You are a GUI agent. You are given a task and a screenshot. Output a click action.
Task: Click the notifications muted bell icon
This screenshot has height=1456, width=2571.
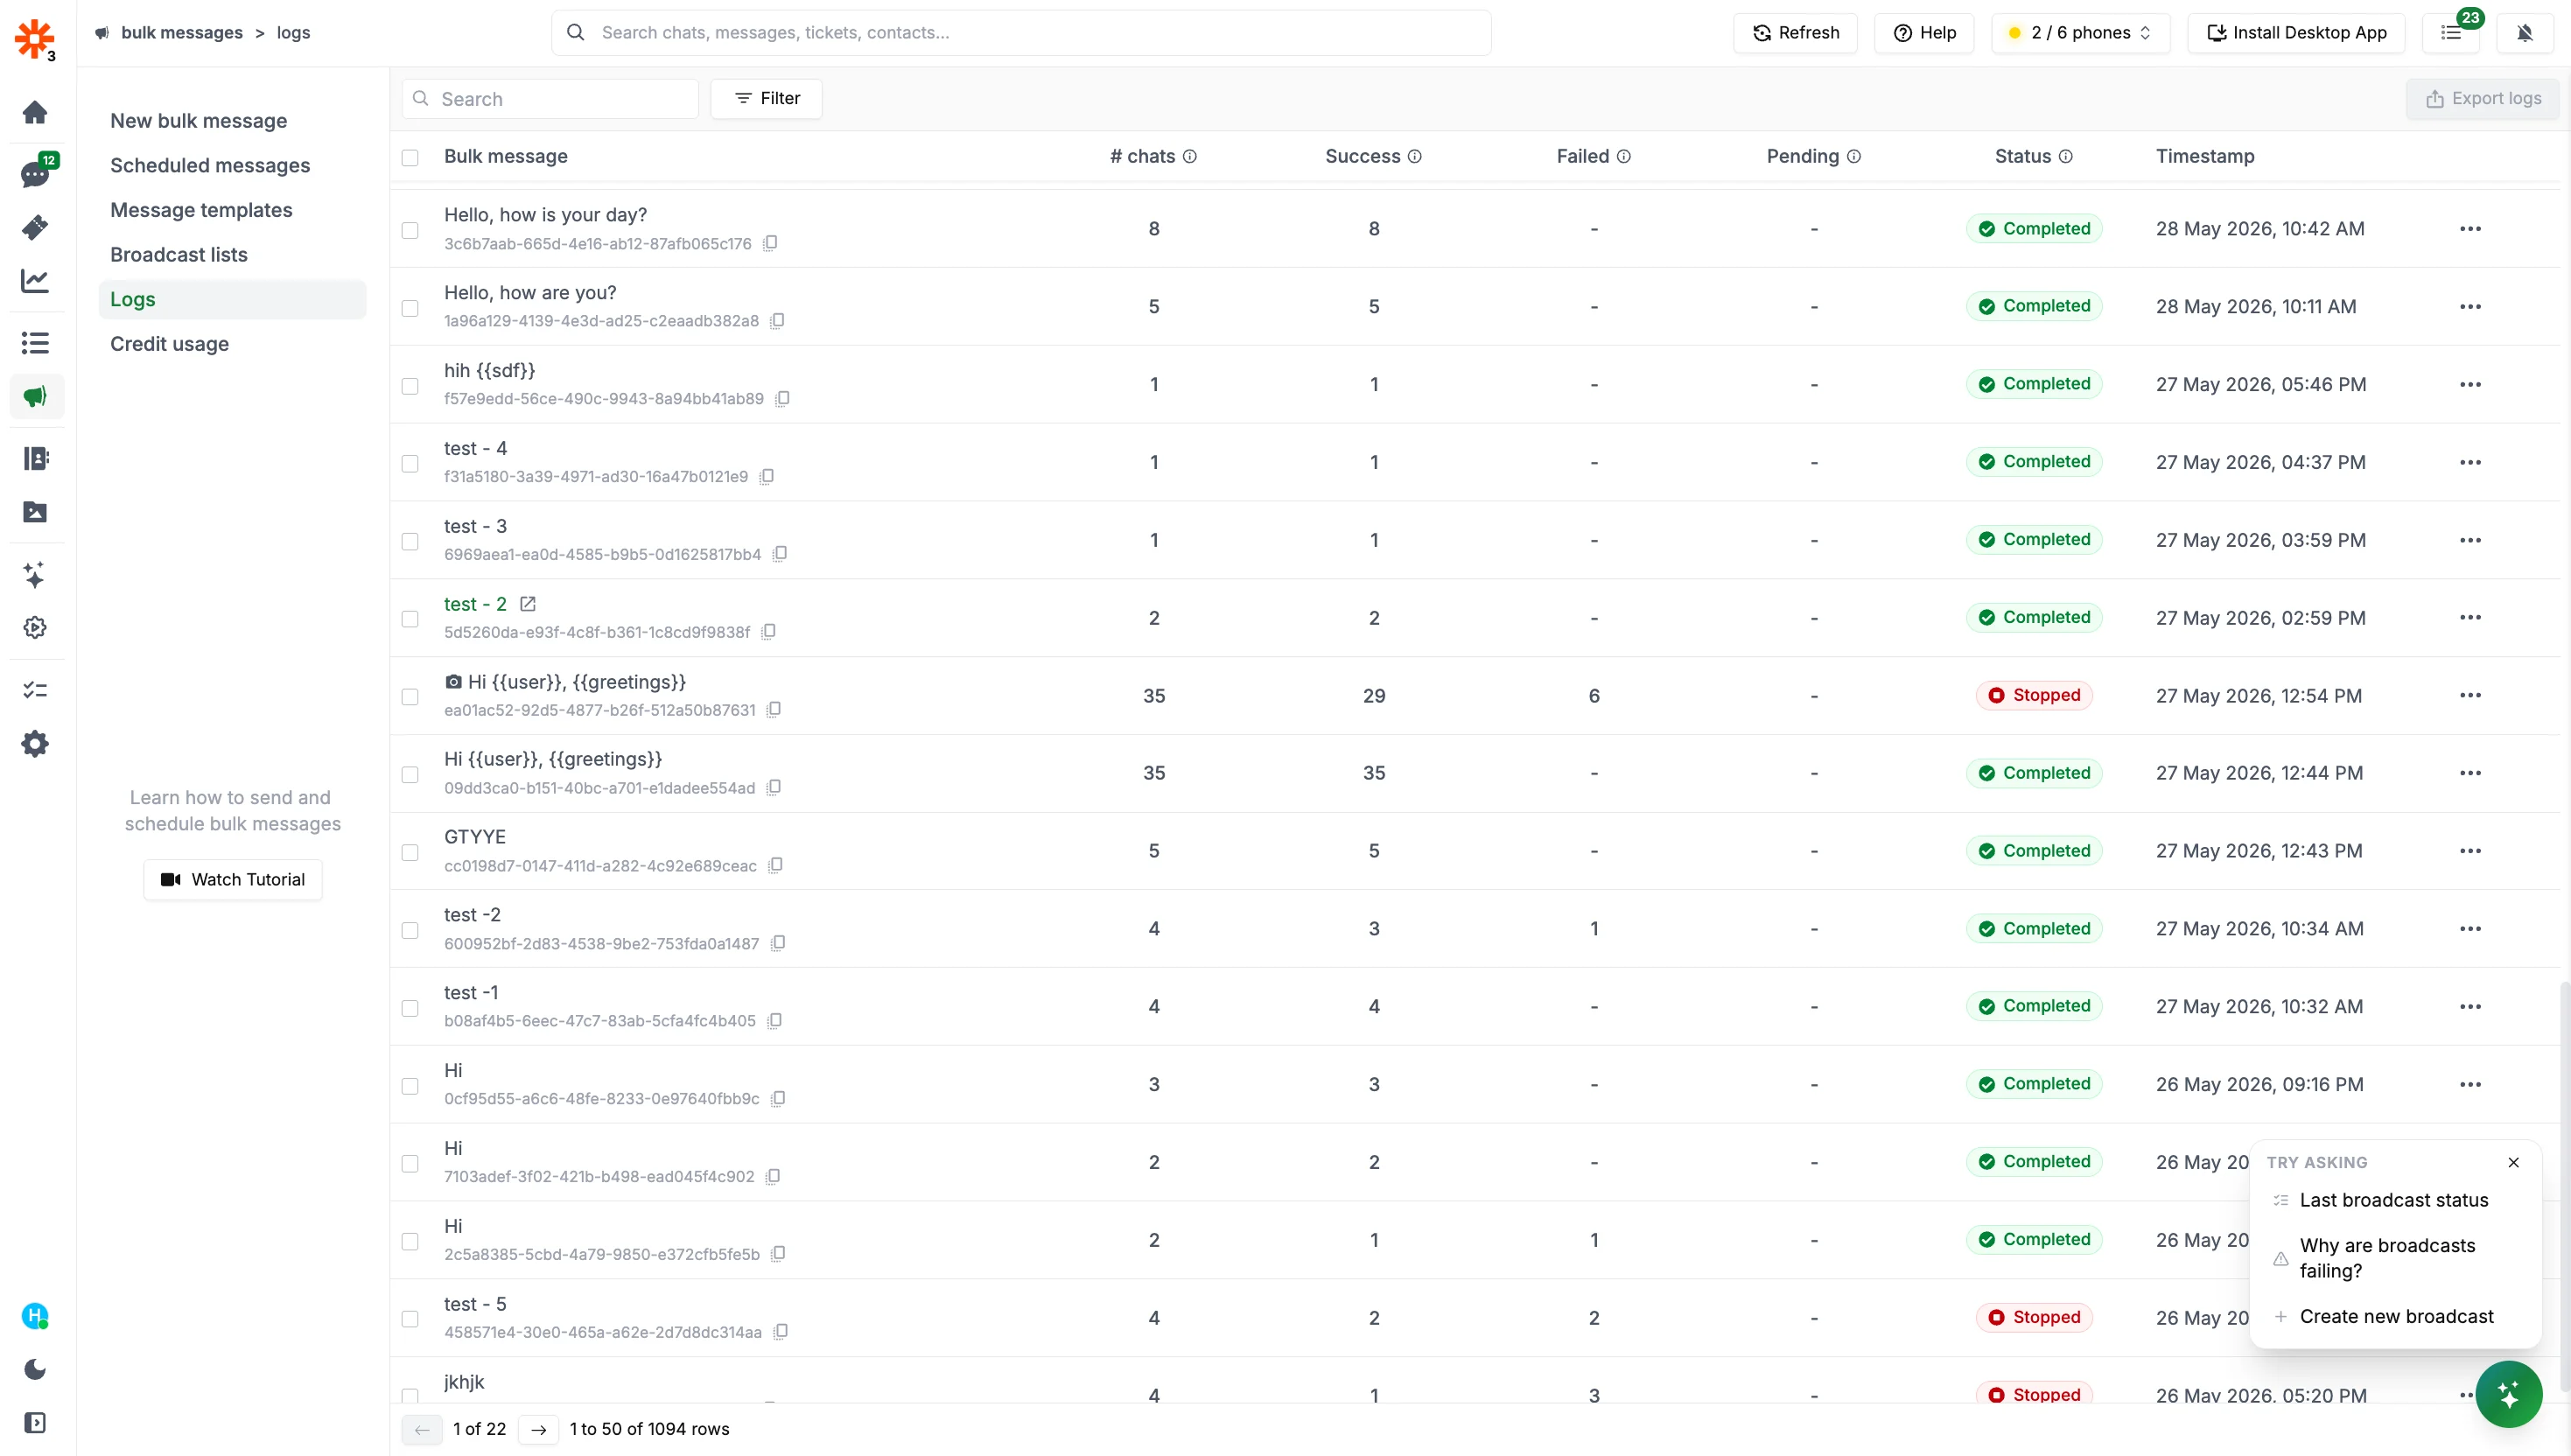(2525, 33)
